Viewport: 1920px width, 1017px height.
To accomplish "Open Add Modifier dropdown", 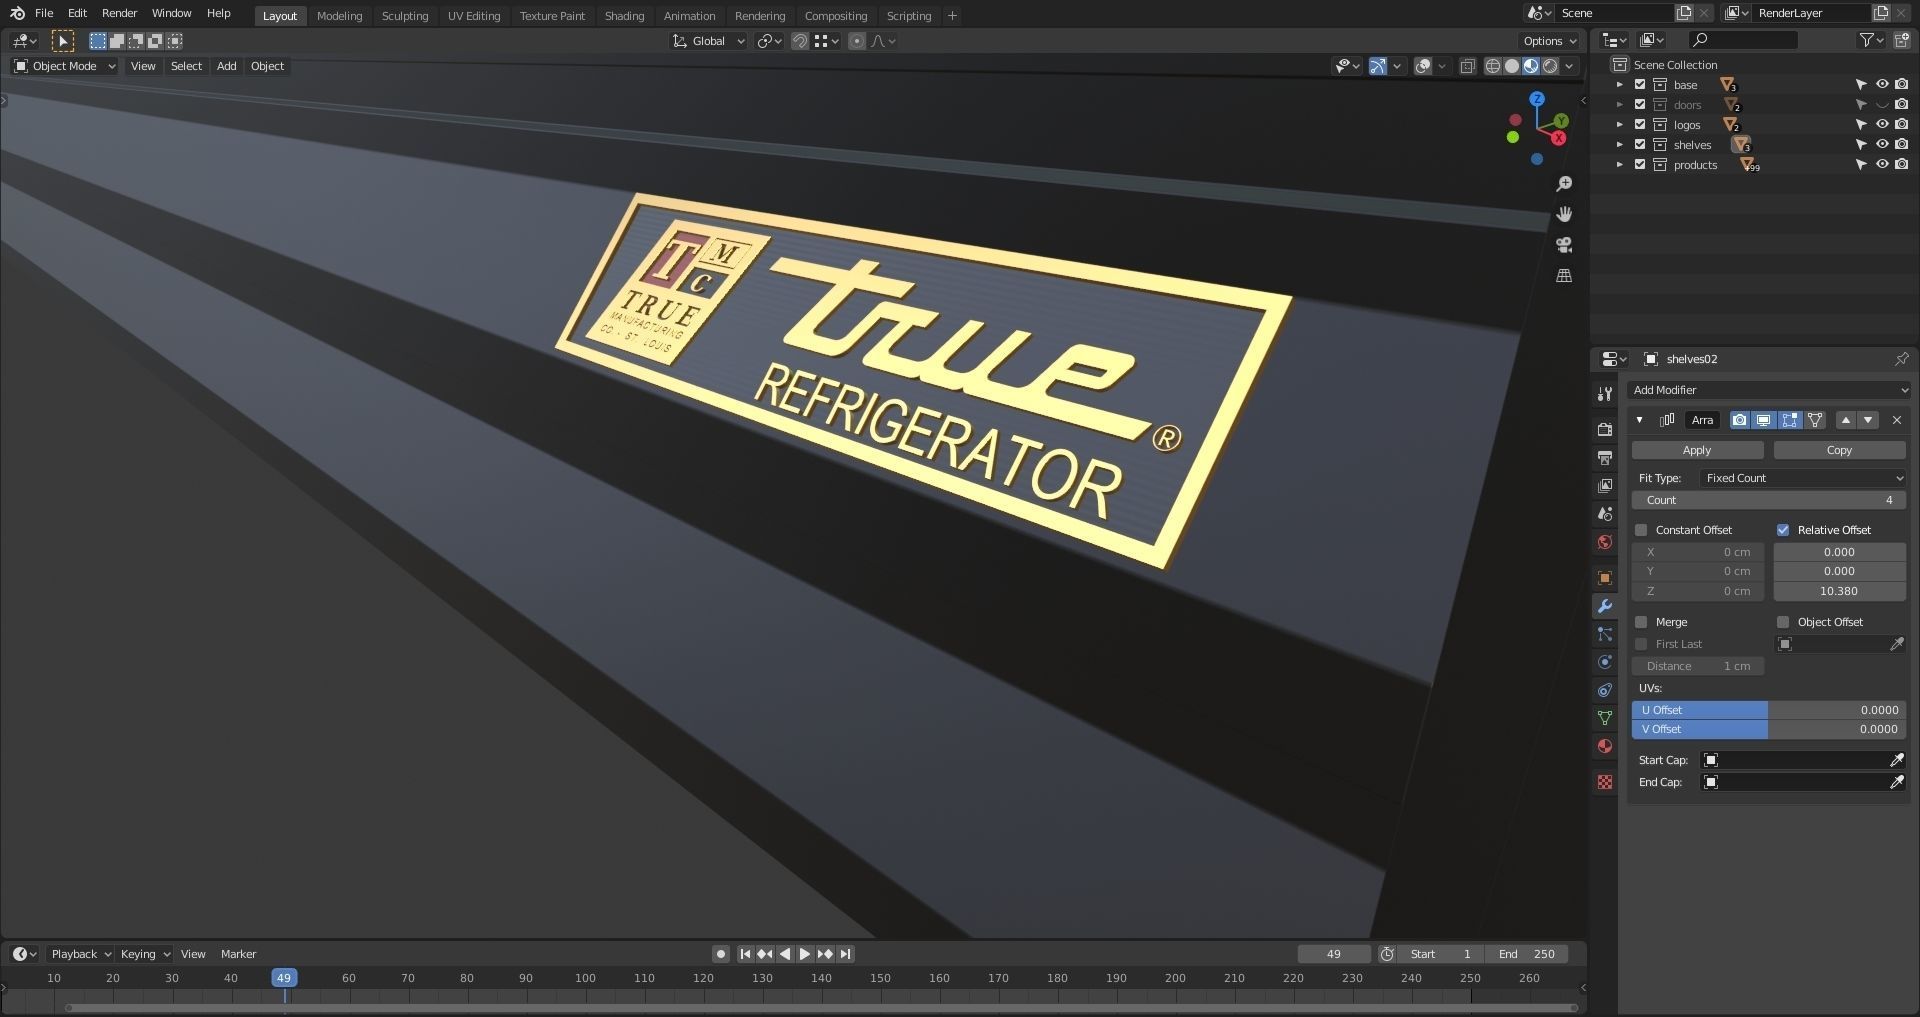I will (x=1769, y=390).
